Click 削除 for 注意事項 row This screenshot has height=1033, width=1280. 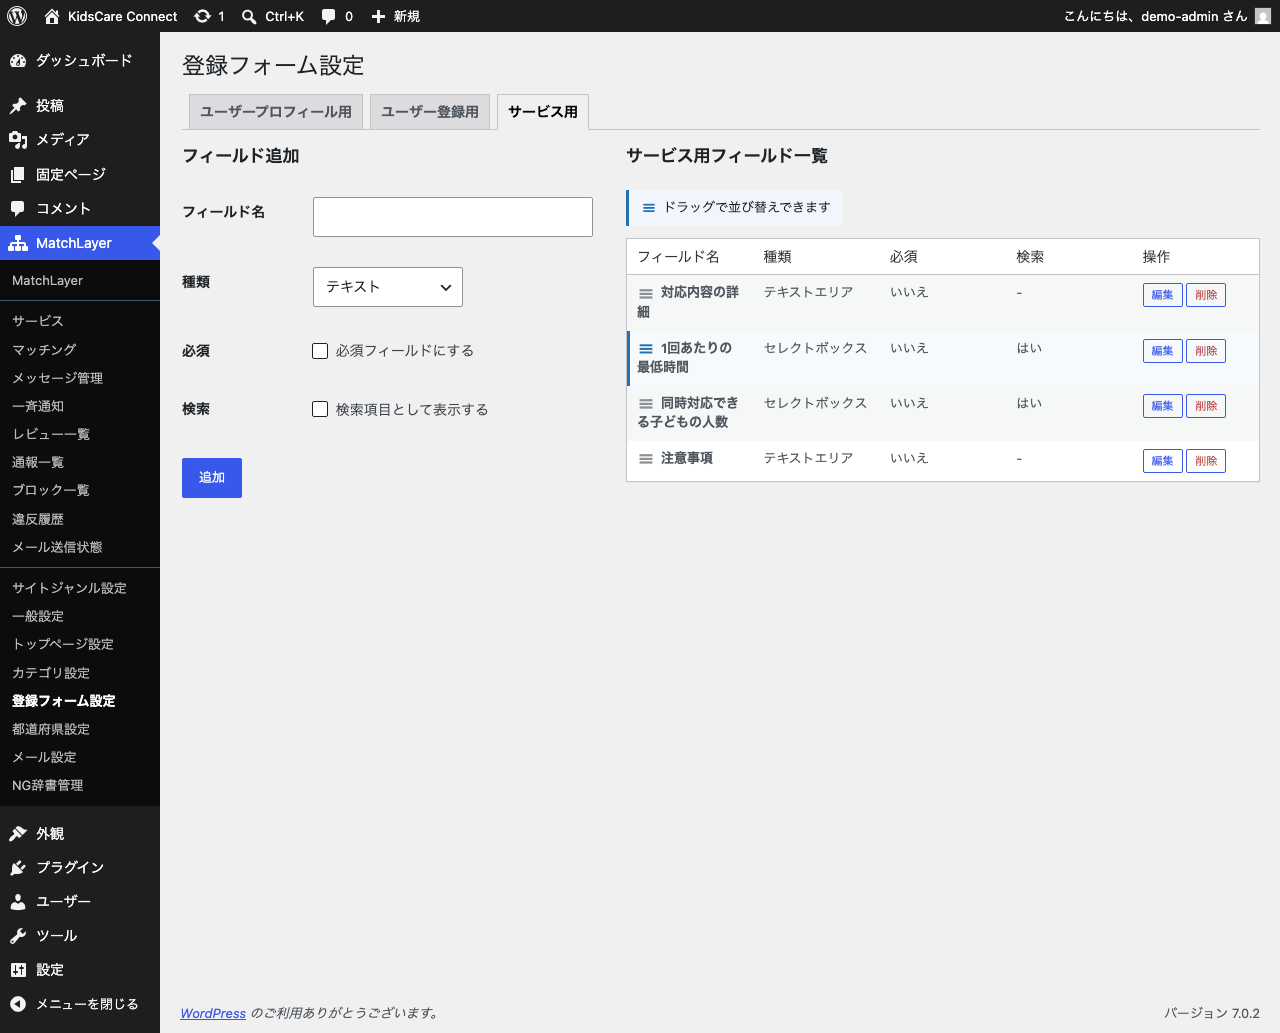tap(1206, 461)
